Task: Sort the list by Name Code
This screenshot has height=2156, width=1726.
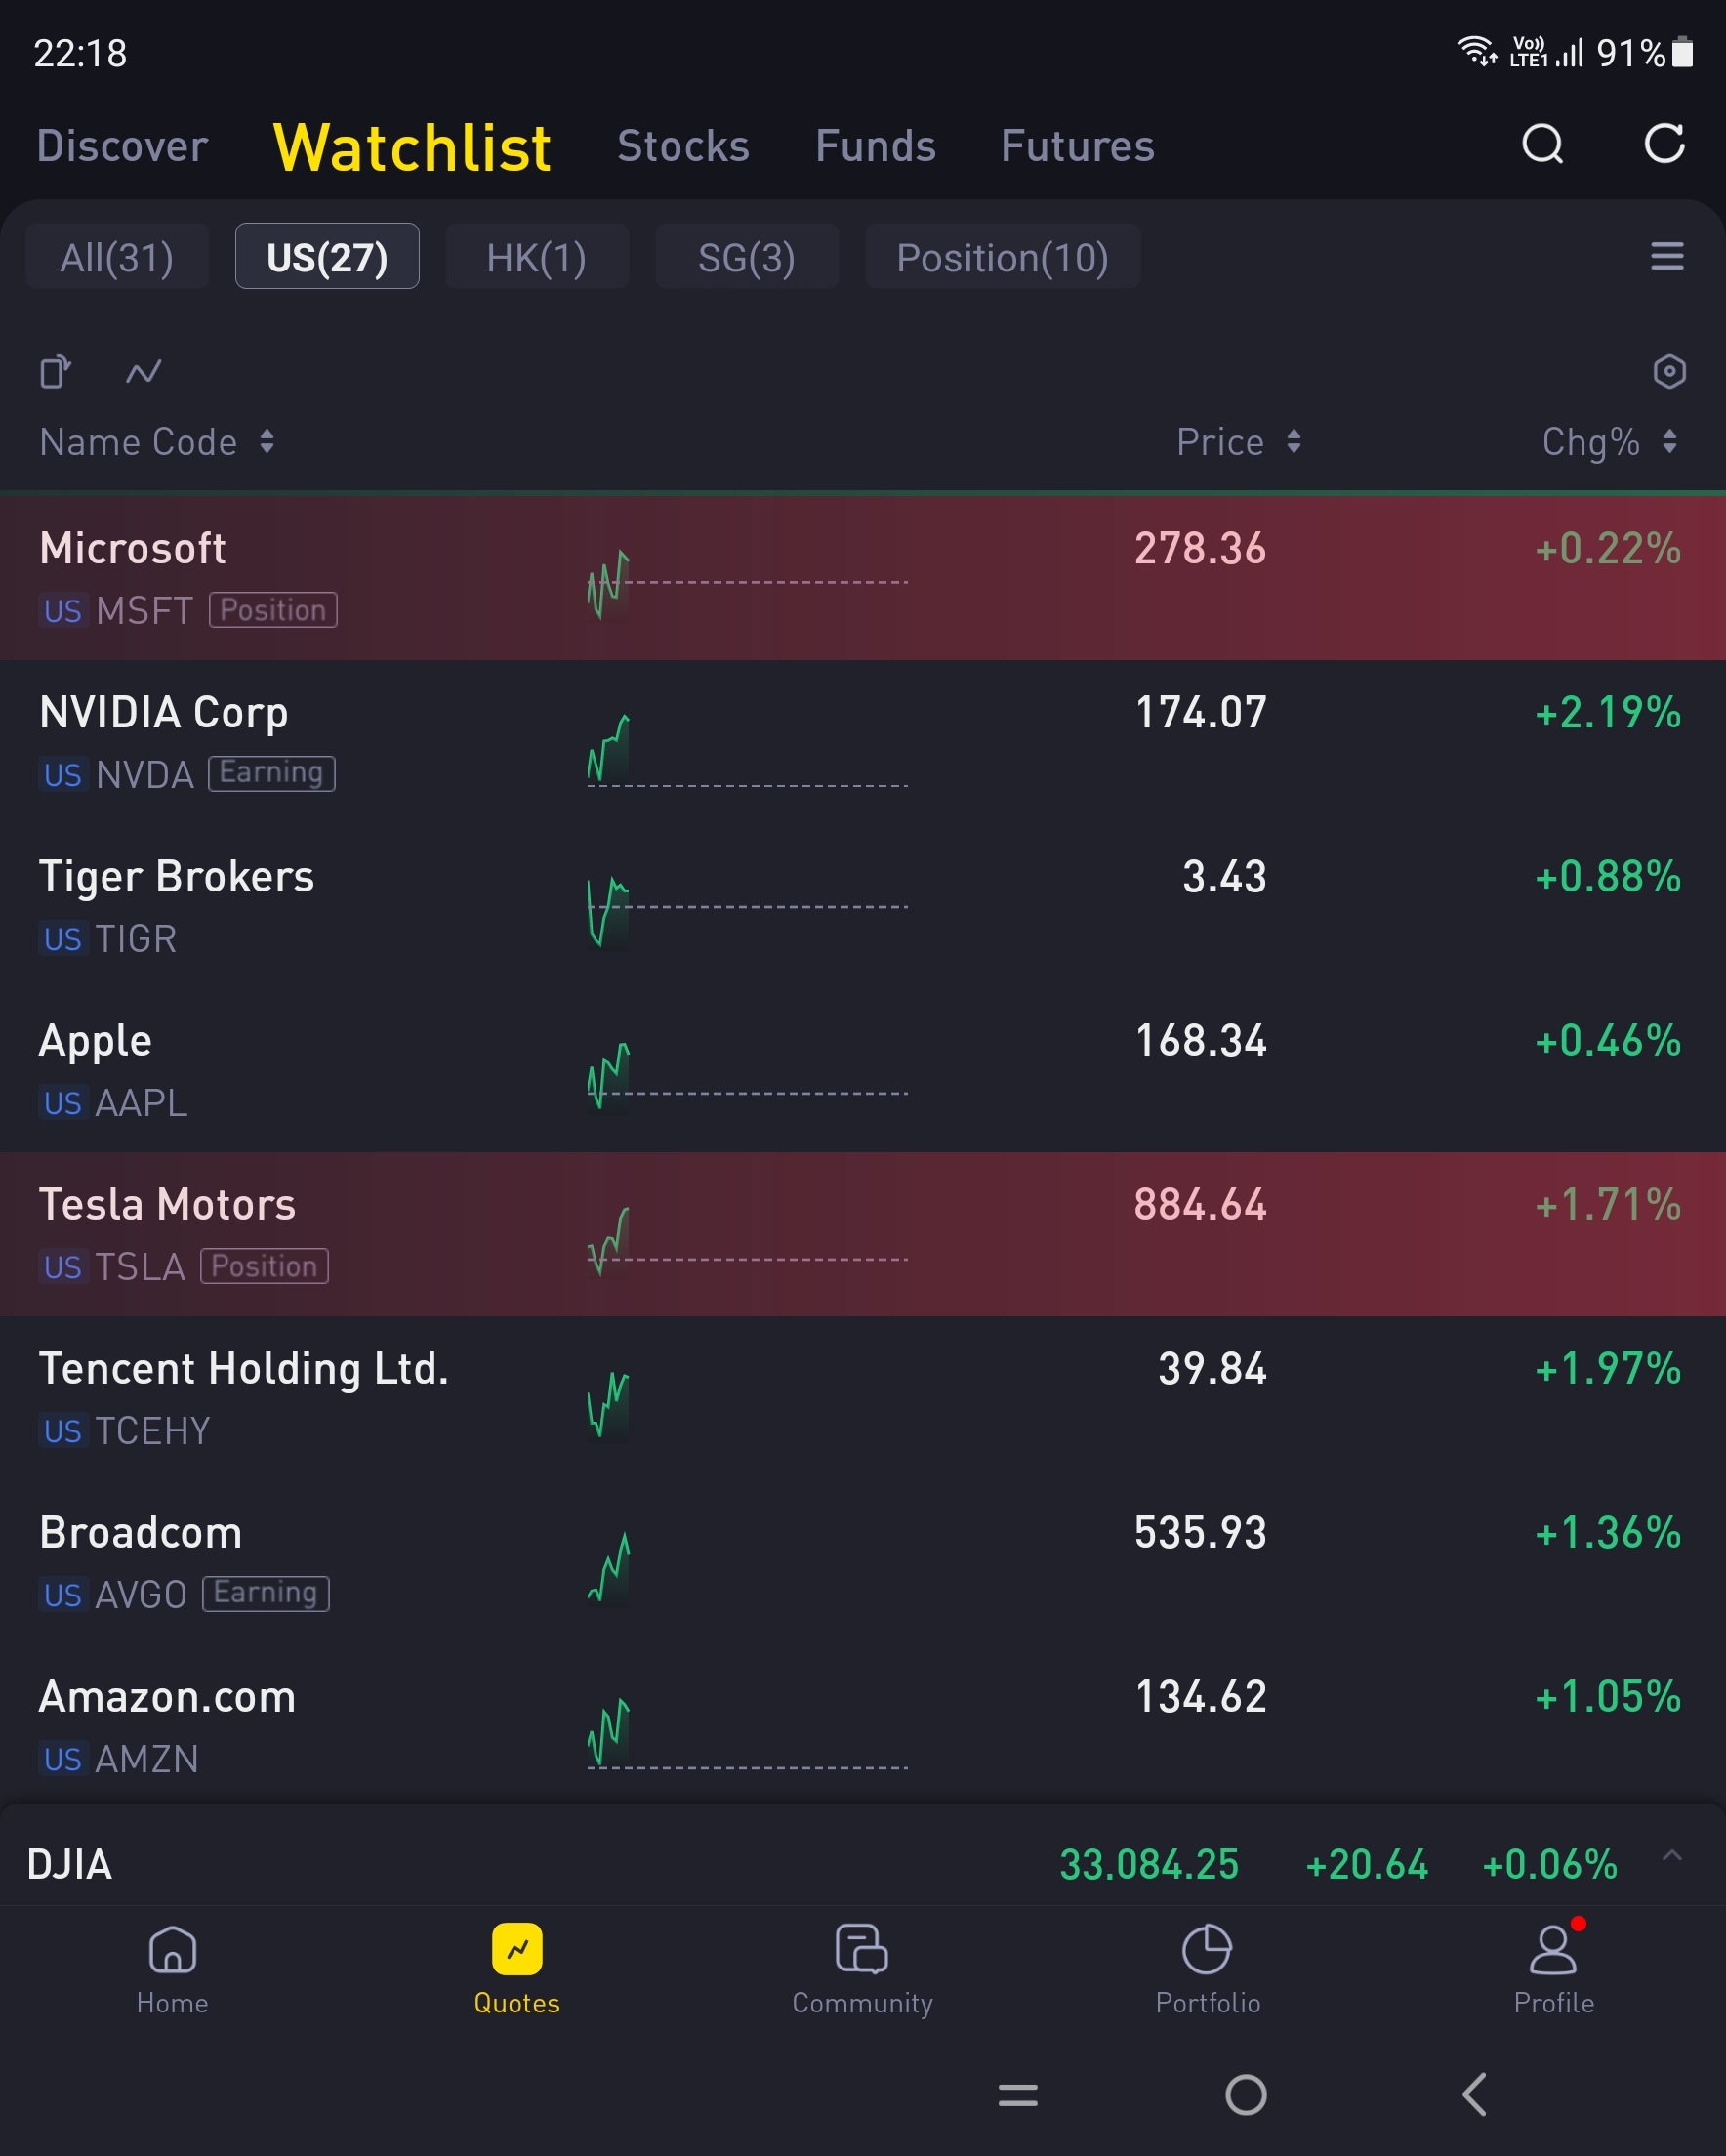Action: pos(156,442)
